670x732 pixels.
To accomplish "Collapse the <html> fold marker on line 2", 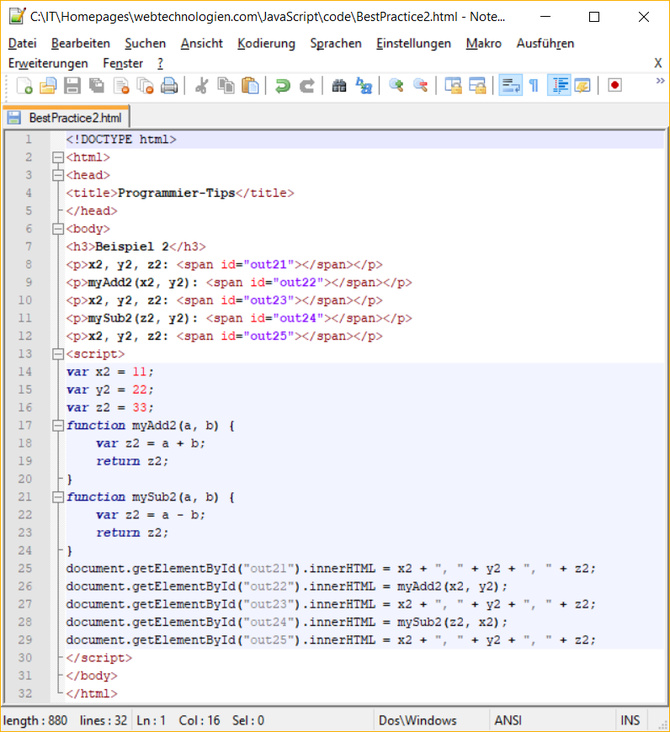I will [57, 158].
